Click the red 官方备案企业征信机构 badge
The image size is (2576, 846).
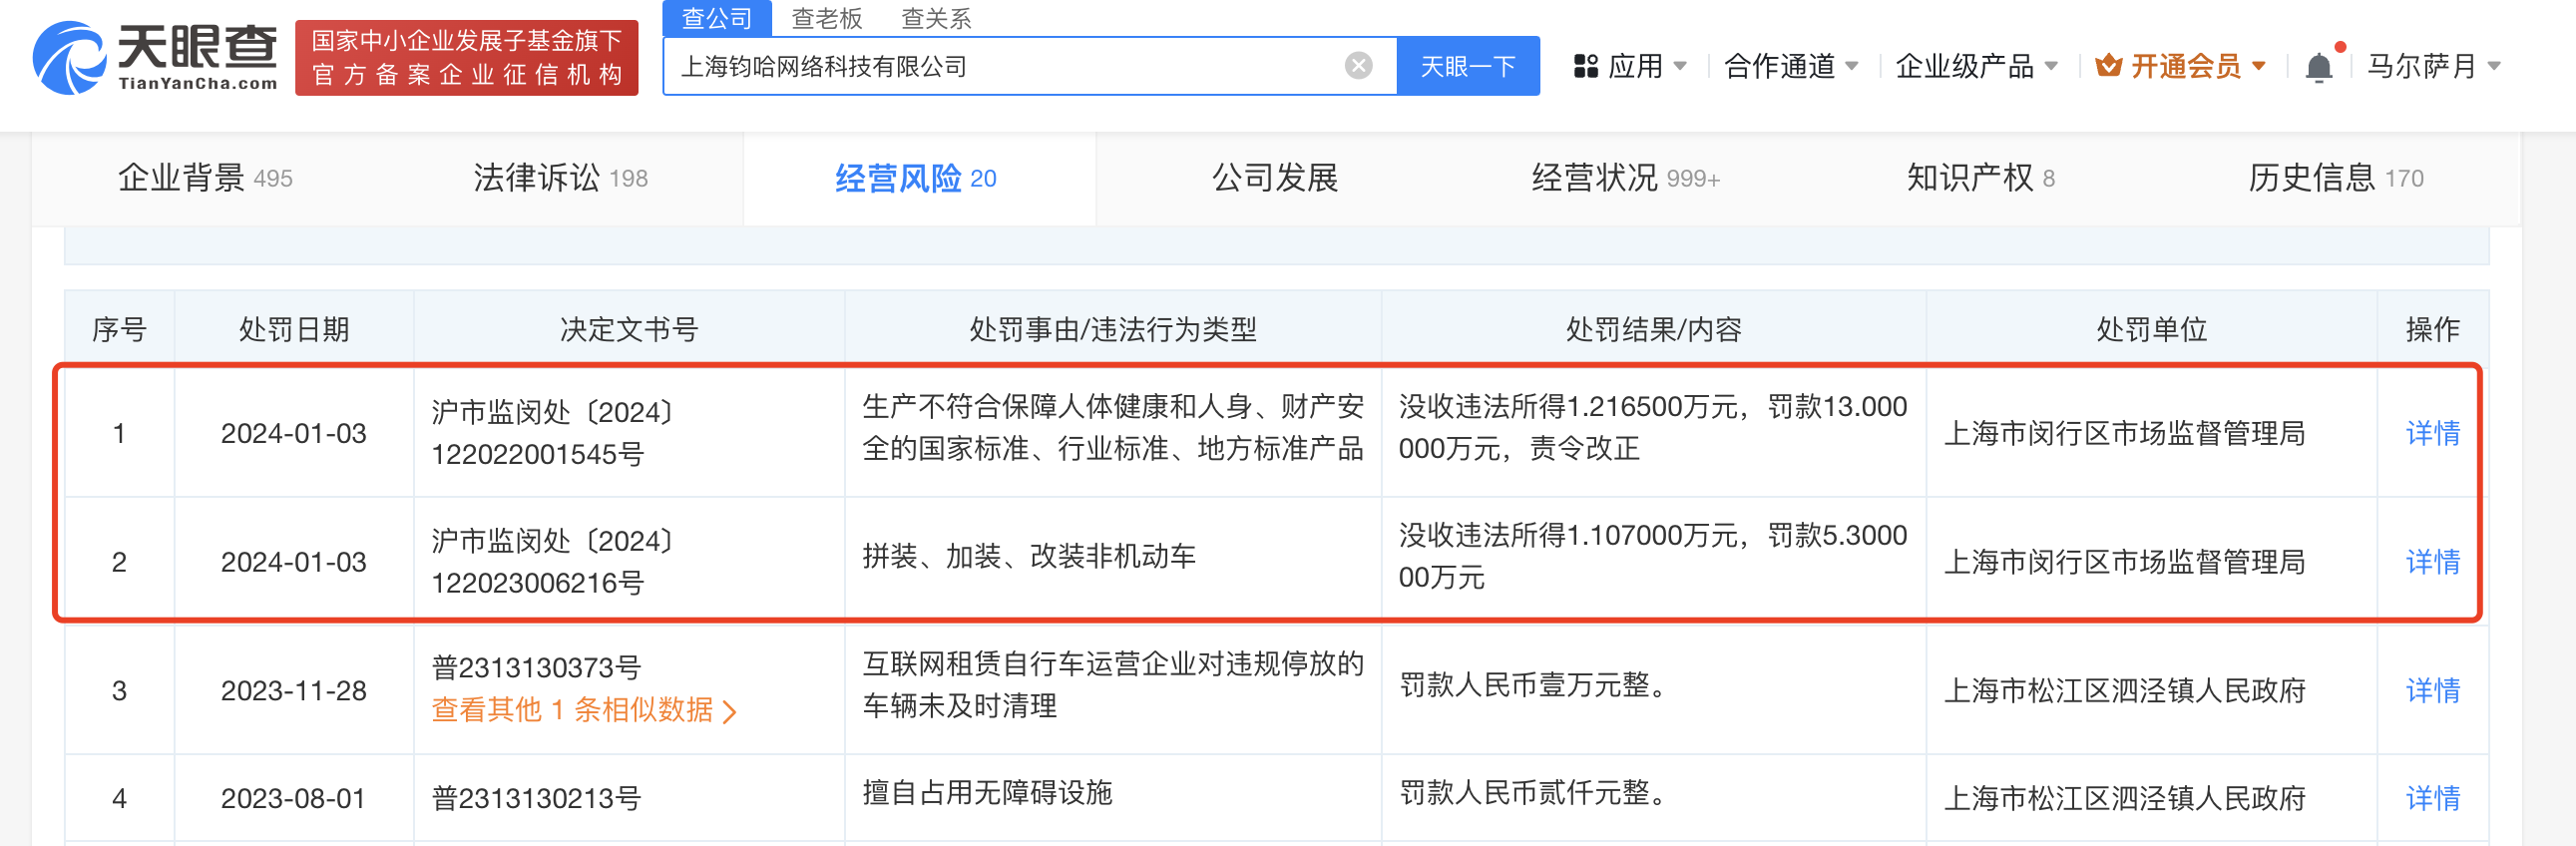466,58
